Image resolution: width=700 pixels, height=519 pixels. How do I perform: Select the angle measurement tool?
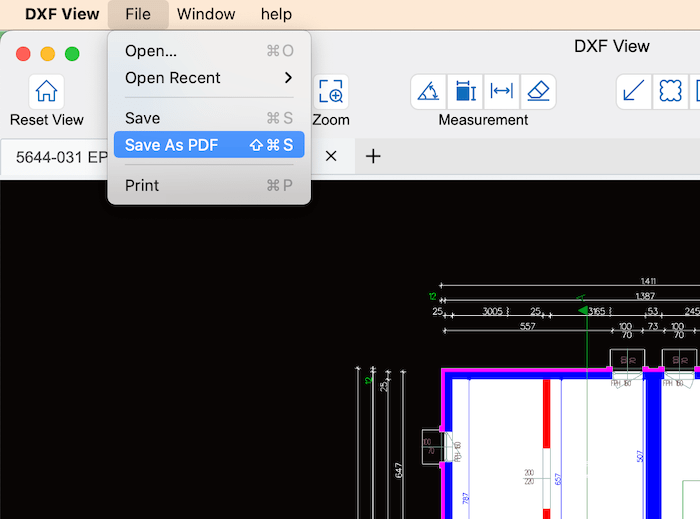pyautogui.click(x=428, y=92)
